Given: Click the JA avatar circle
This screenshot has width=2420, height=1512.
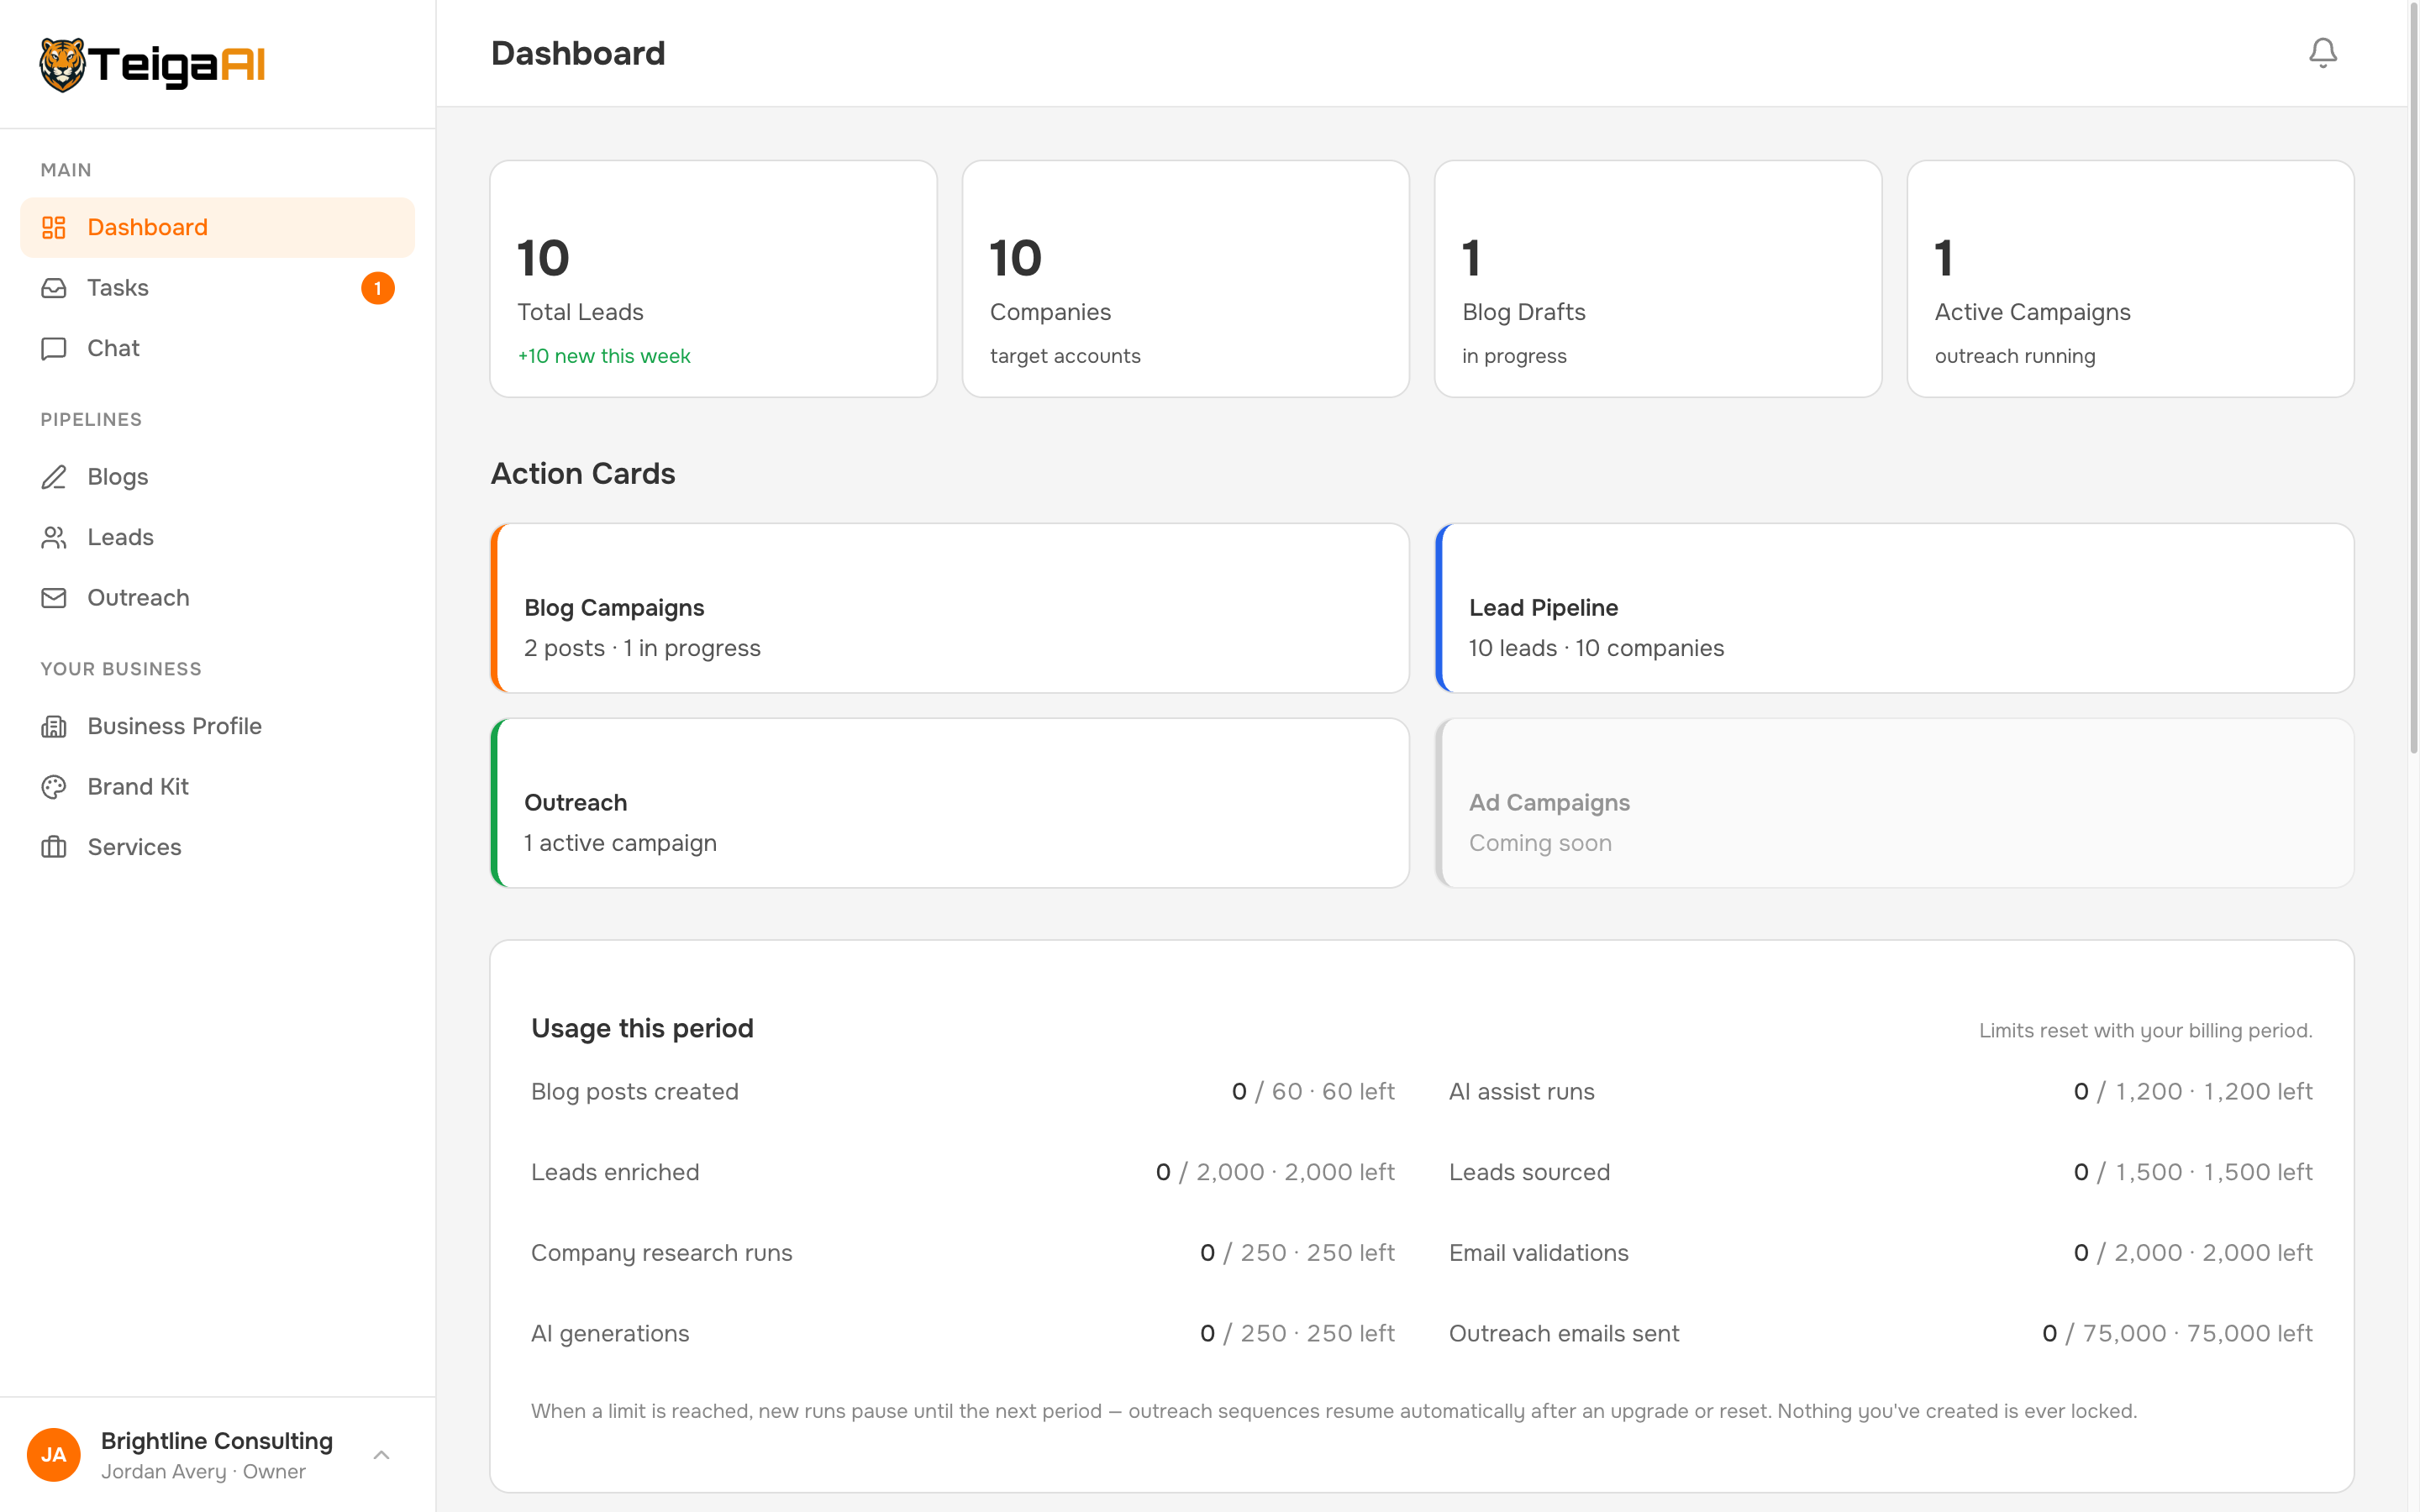Looking at the screenshot, I should pyautogui.click(x=54, y=1454).
